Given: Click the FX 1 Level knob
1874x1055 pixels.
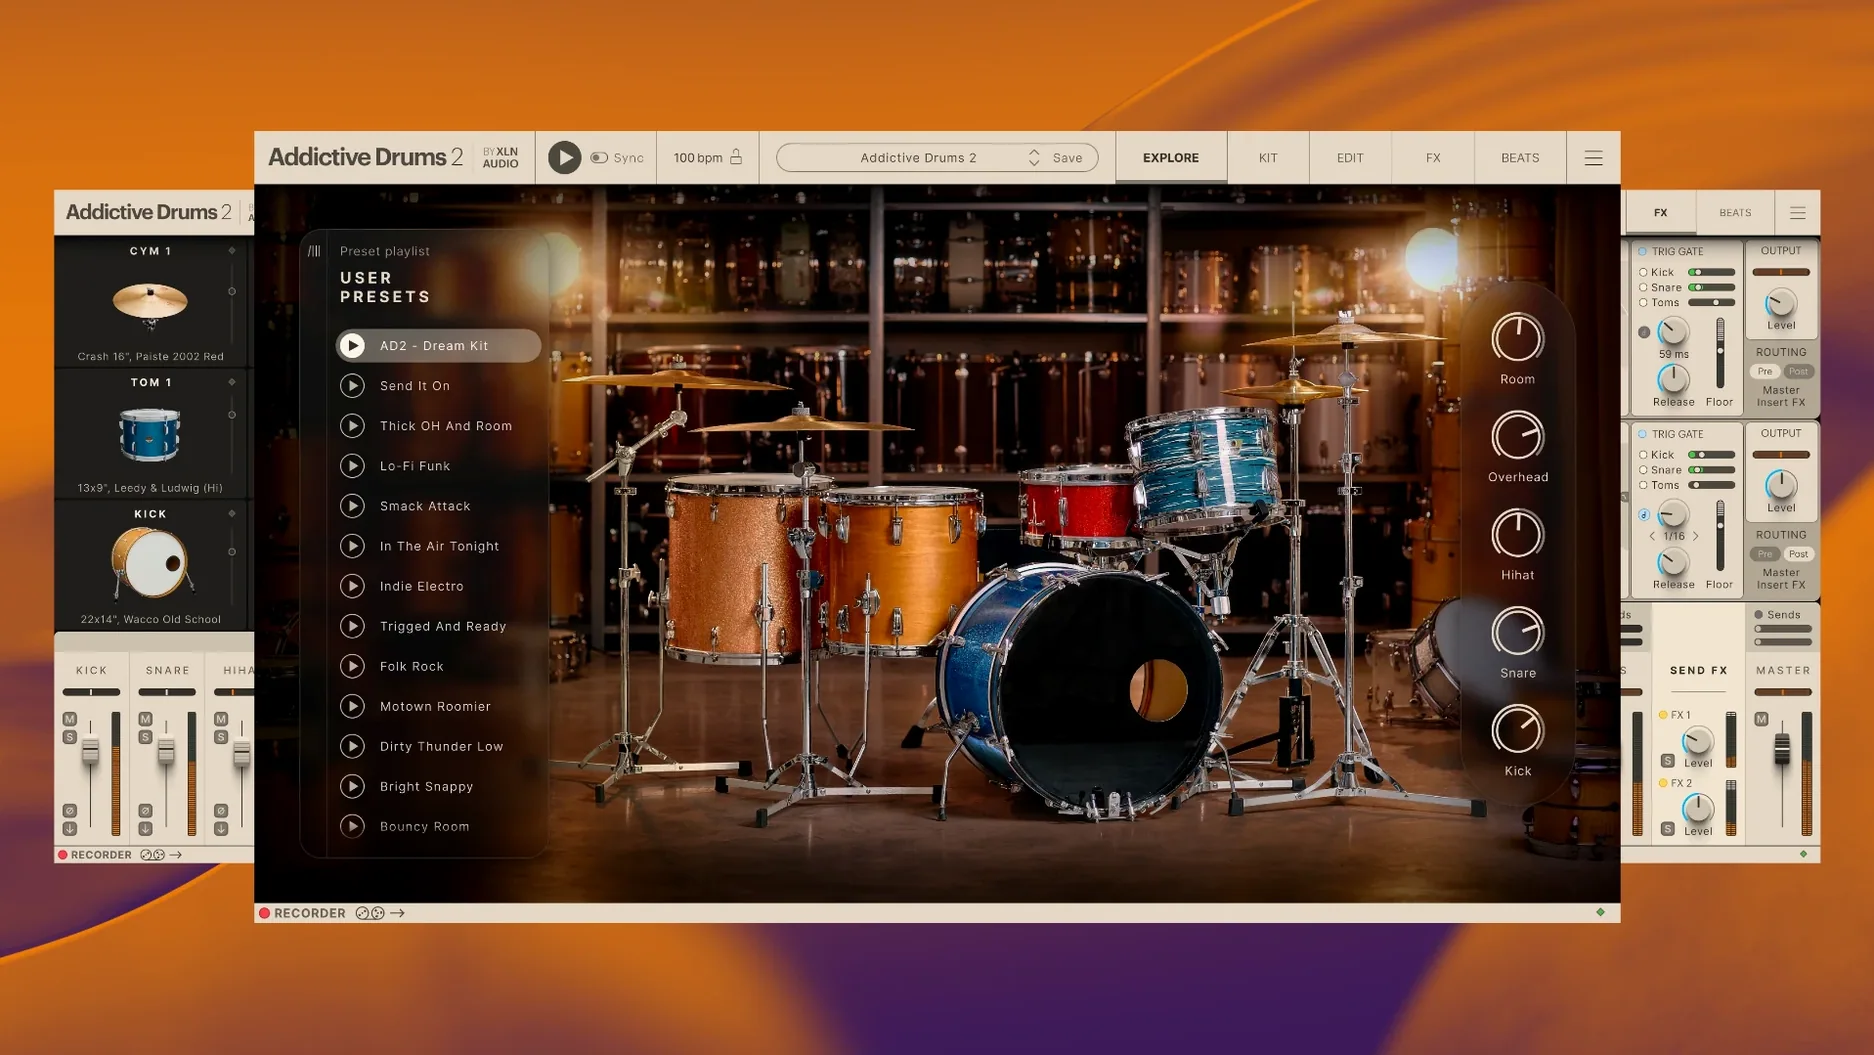Looking at the screenshot, I should [1697, 741].
